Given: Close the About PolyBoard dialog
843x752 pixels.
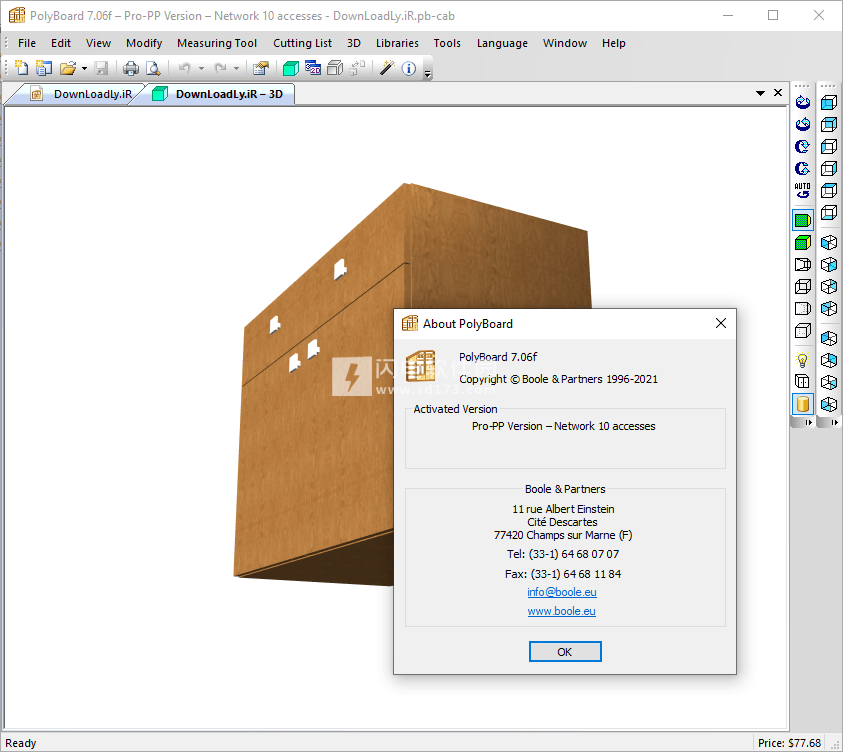Looking at the screenshot, I should [721, 323].
